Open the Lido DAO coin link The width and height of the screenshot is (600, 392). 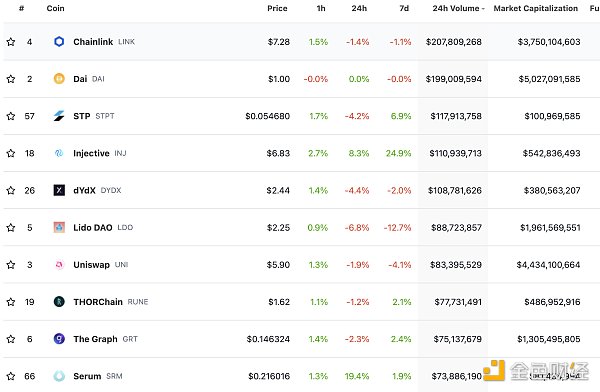click(x=93, y=227)
